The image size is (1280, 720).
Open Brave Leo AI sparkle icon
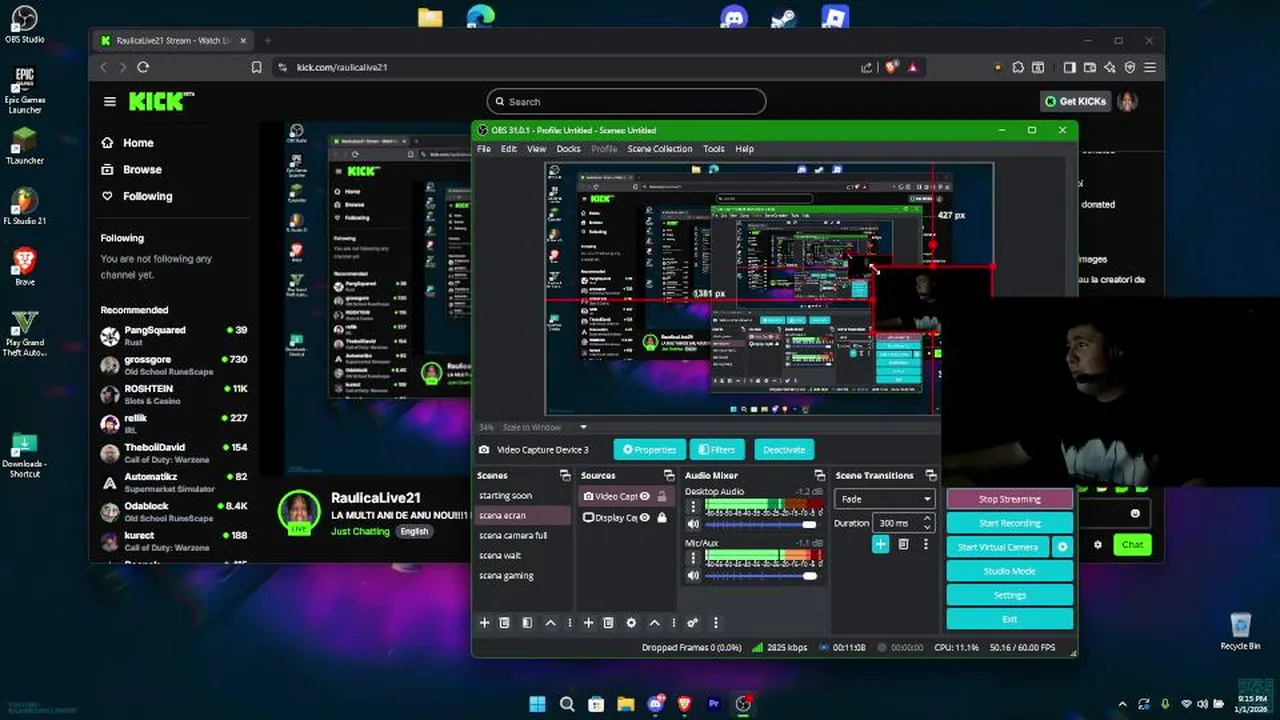[x=1110, y=67]
